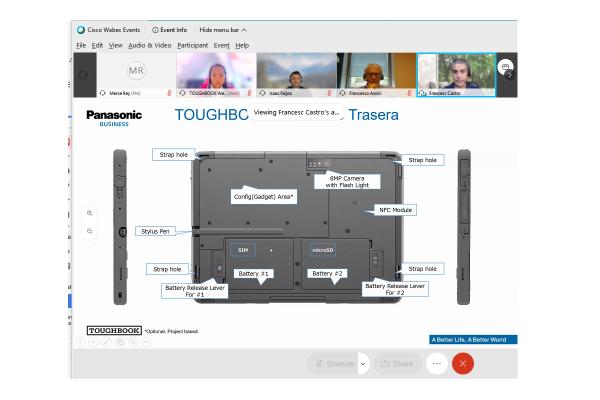600x400 pixels.
Task: Click 'A Better Life, A Better World' banner
Action: click(x=473, y=340)
